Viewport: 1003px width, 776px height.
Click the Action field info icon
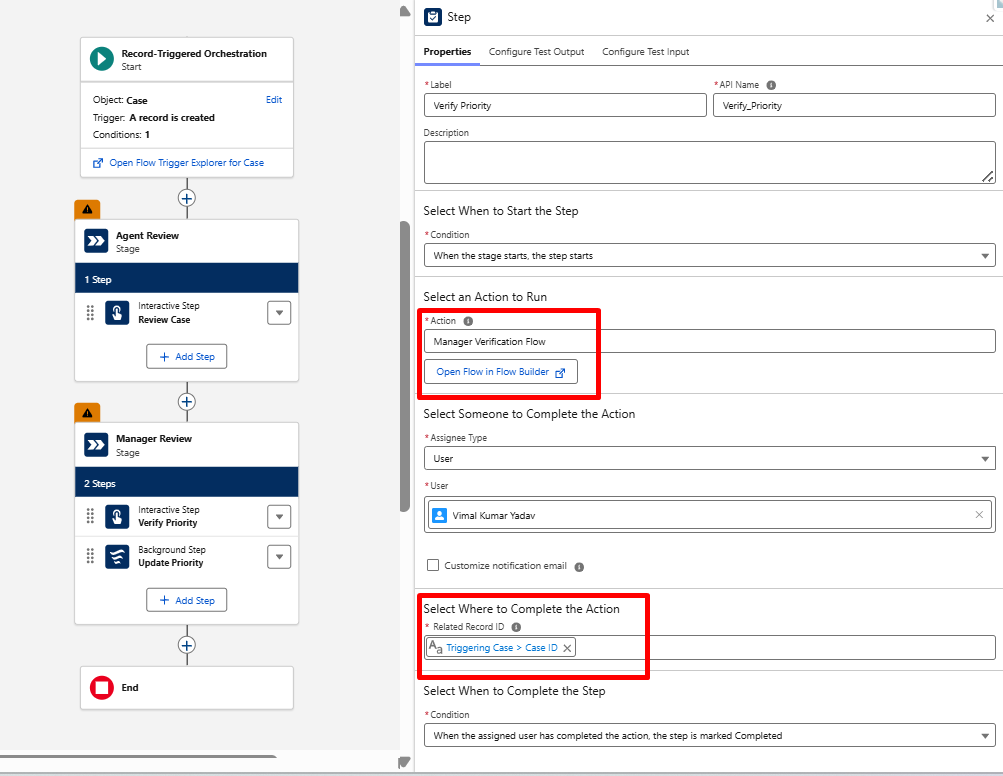pyautogui.click(x=468, y=321)
